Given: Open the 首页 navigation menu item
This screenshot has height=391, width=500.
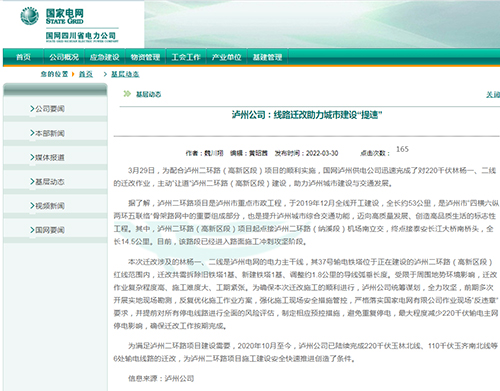Looking at the screenshot, I should (x=23, y=57).
